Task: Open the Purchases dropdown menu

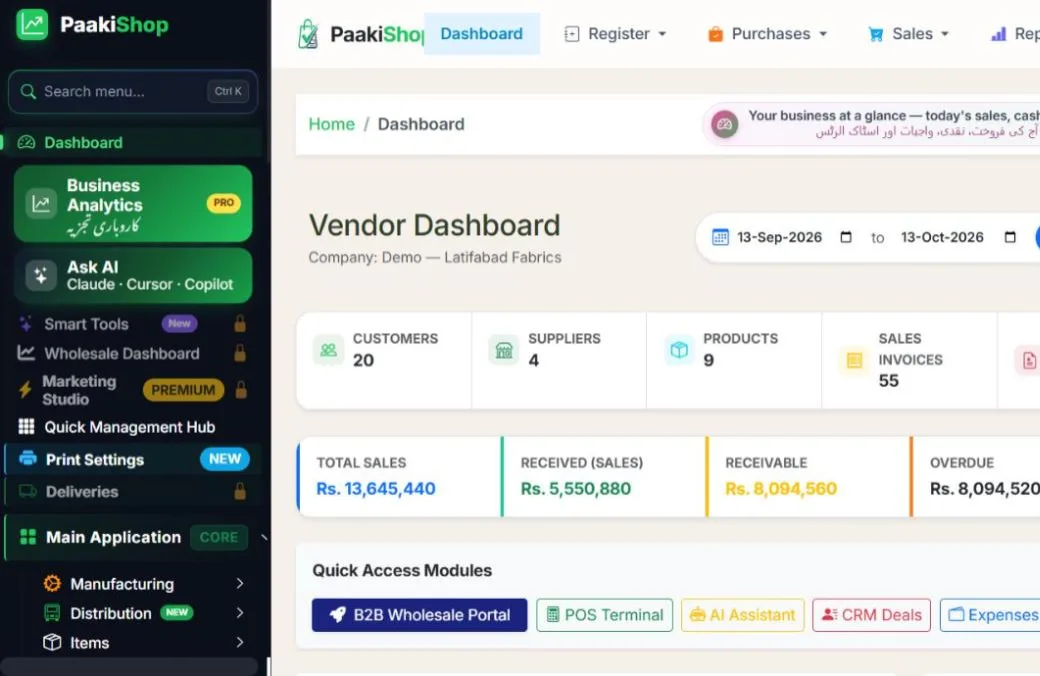Action: pyautogui.click(x=767, y=34)
